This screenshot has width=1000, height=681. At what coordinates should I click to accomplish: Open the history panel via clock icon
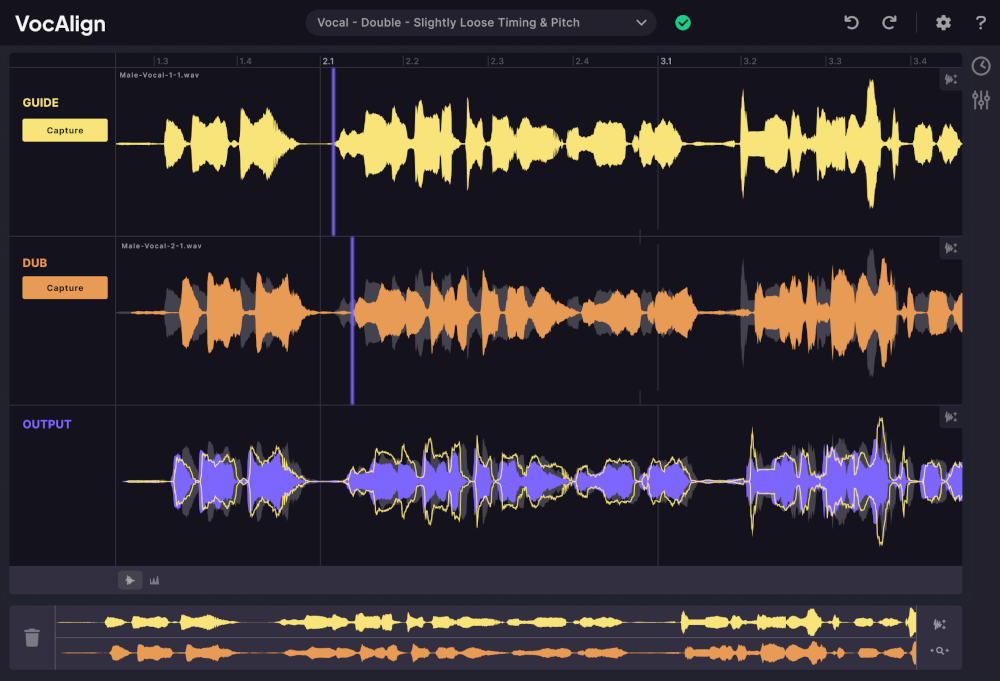point(981,66)
